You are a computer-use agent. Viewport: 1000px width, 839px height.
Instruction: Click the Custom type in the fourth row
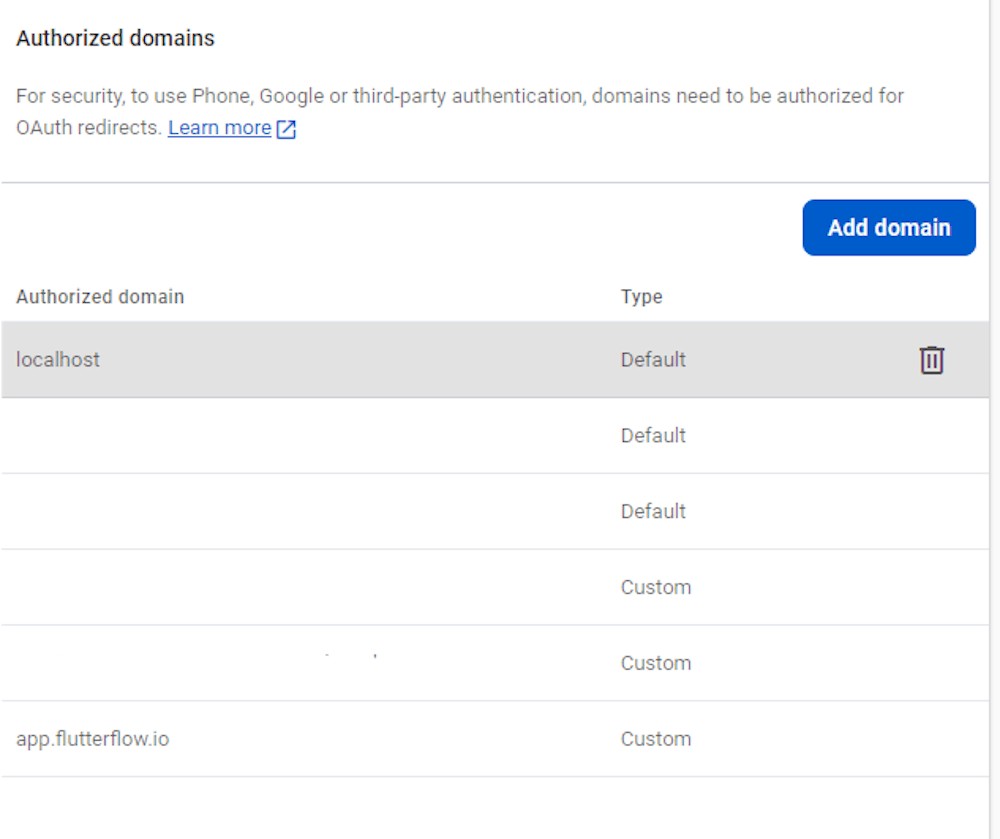tap(655, 587)
